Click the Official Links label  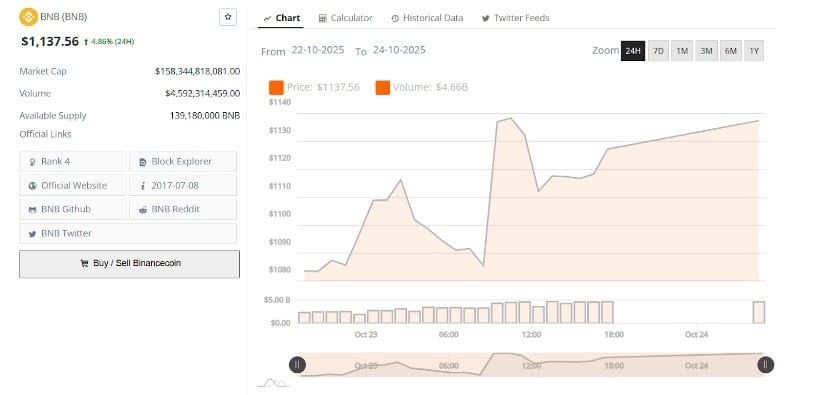tap(45, 134)
